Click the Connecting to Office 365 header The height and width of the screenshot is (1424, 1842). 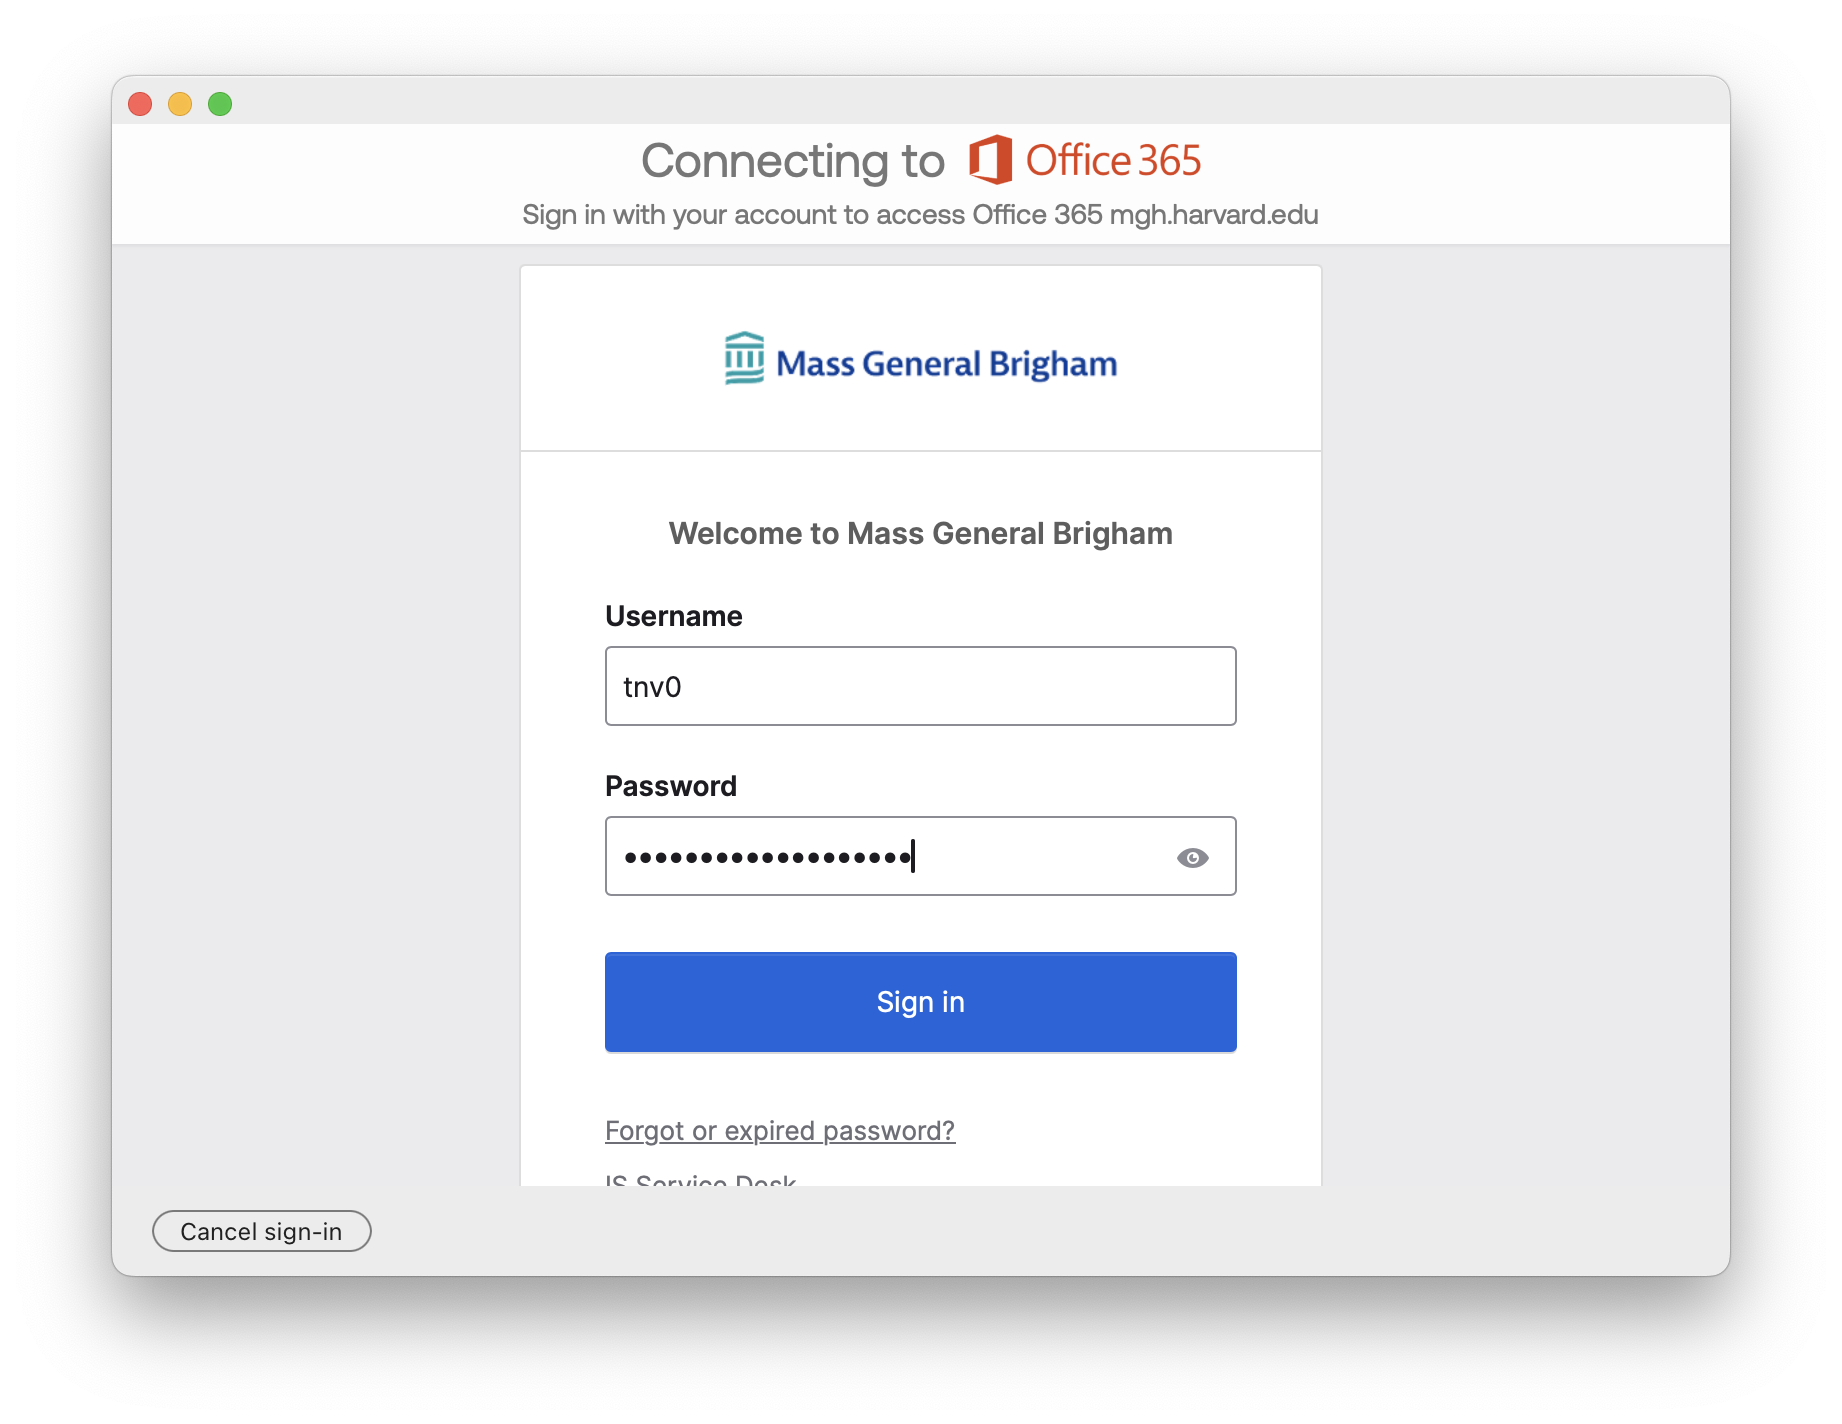921,160
